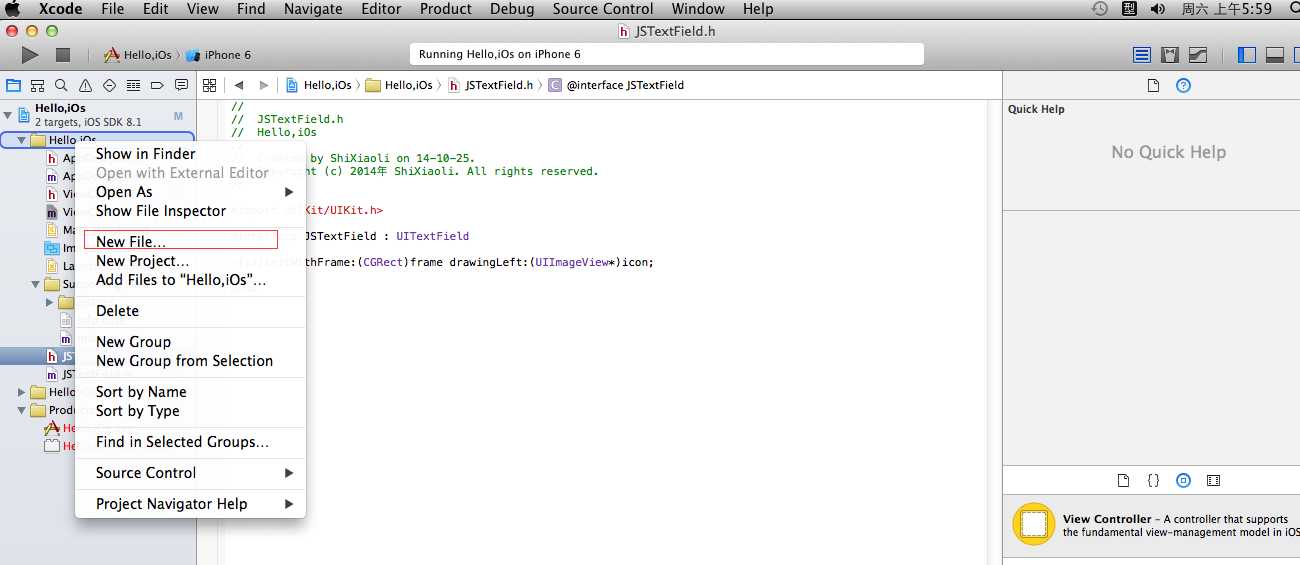Viewport: 1300px width, 565px height.
Task: Collapse the highlighted Hello,iOs group triangle
Action: tap(21, 141)
